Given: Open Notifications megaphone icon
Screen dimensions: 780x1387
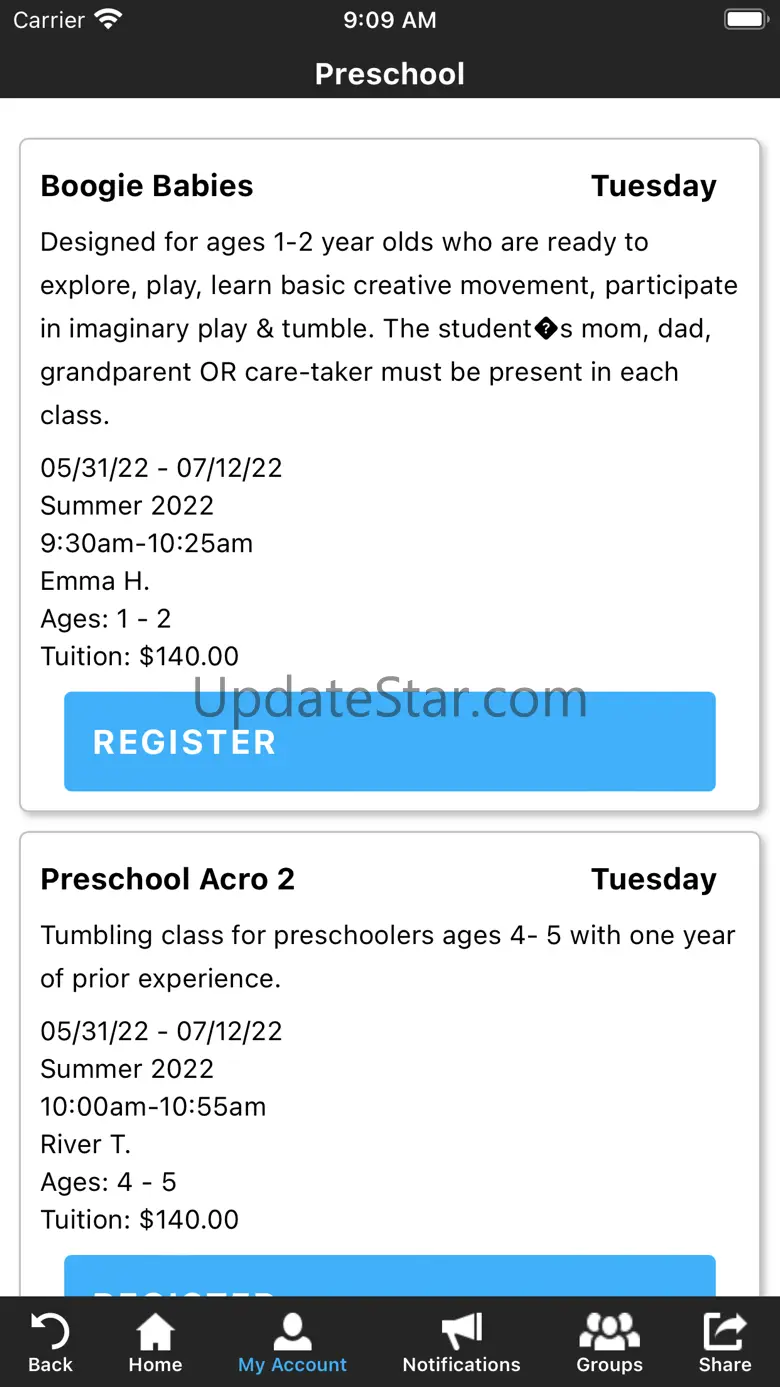Looking at the screenshot, I should (461, 1331).
